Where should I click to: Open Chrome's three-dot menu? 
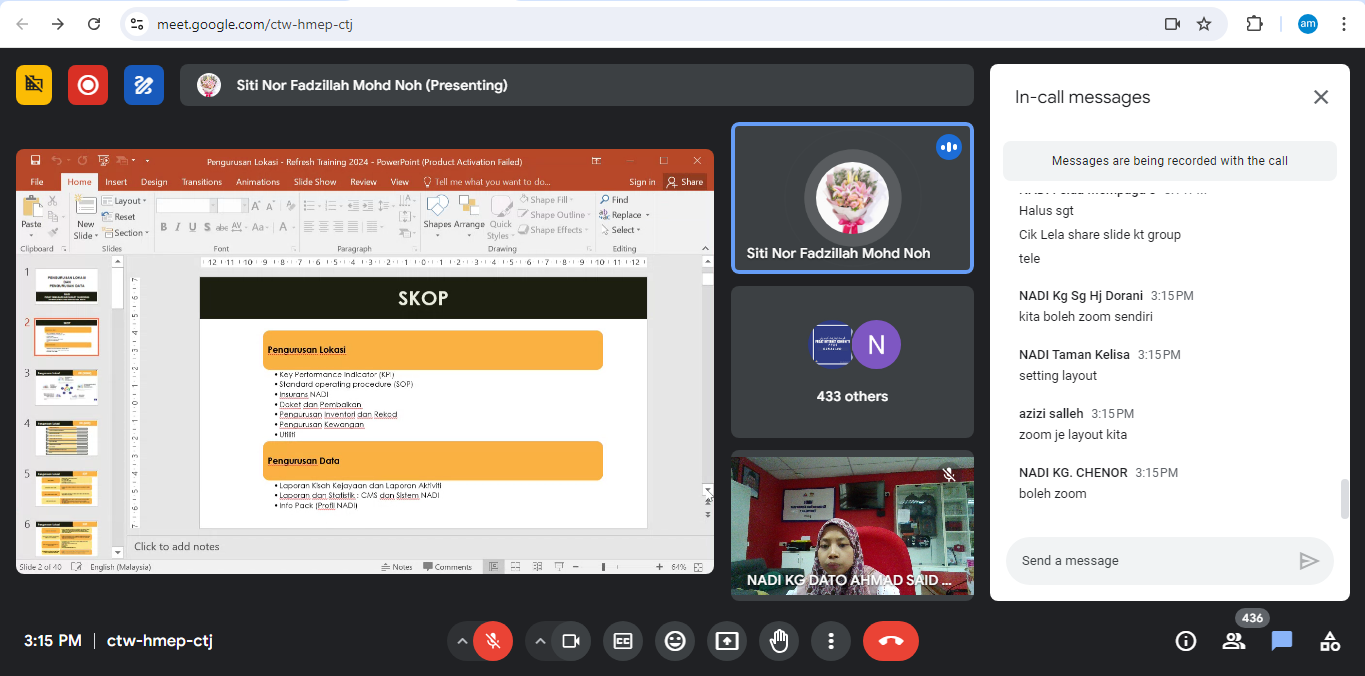(x=1343, y=24)
